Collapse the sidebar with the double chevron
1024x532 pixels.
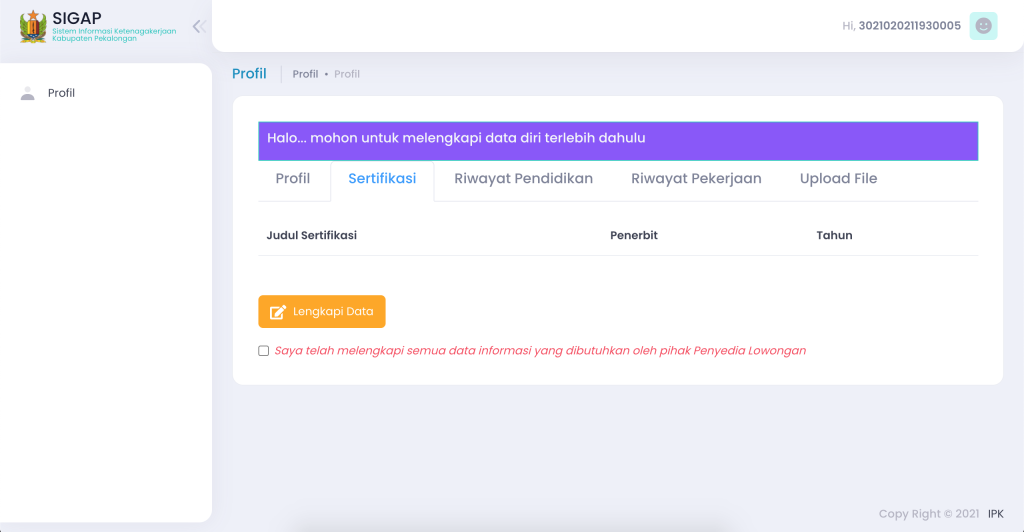199,26
